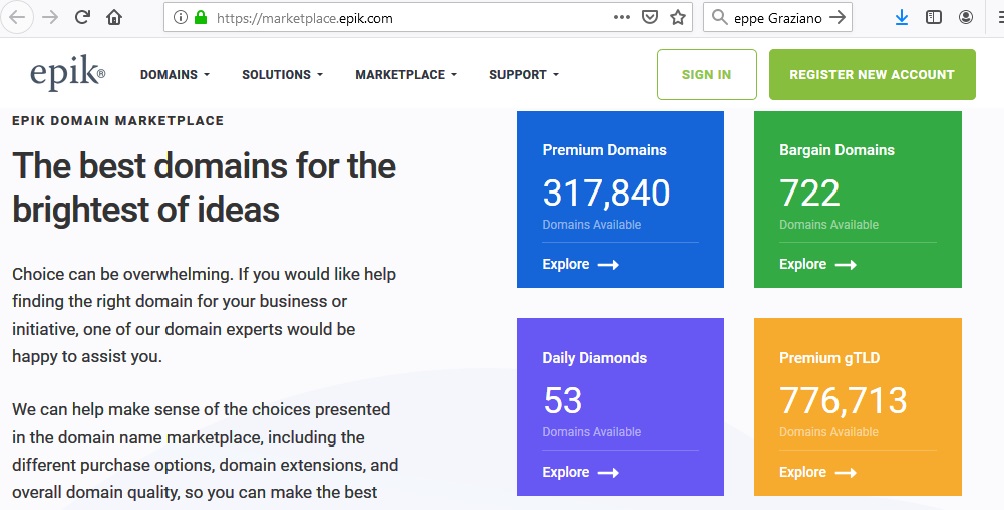Open the Firefox downloads arrow icon
This screenshot has height=510, width=1004.
pos(902,17)
